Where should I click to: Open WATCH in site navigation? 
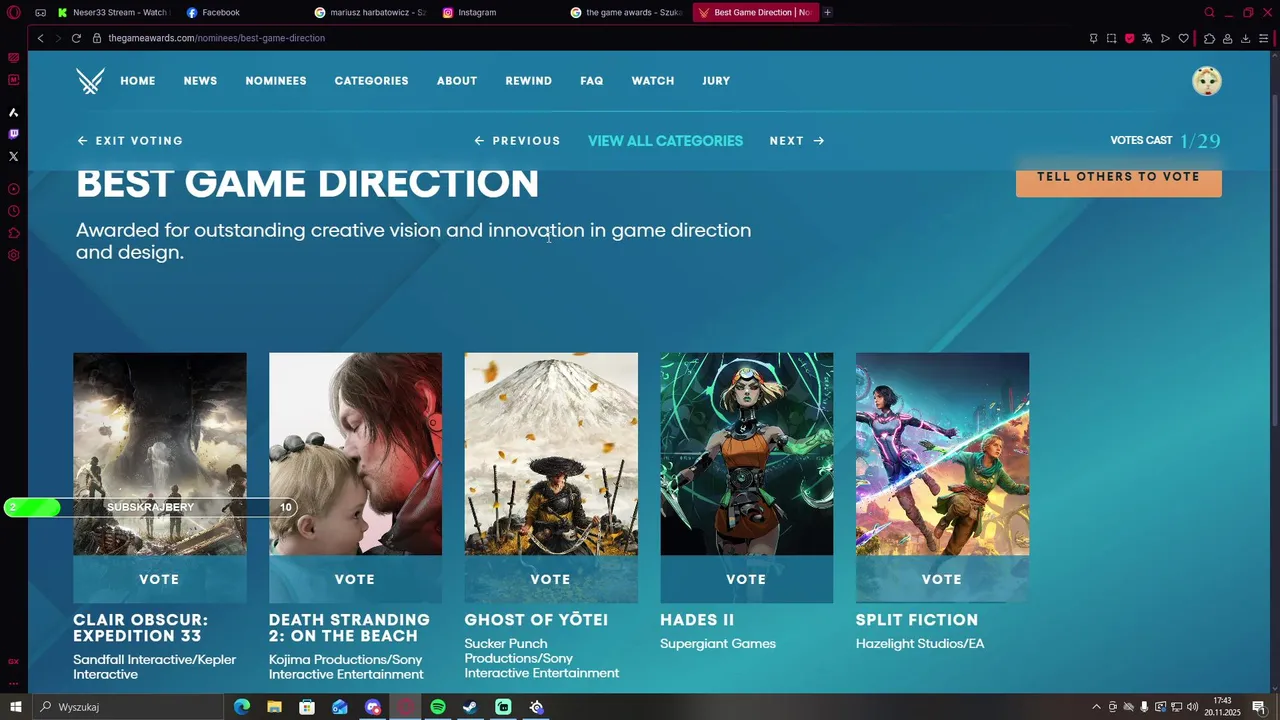[653, 81]
